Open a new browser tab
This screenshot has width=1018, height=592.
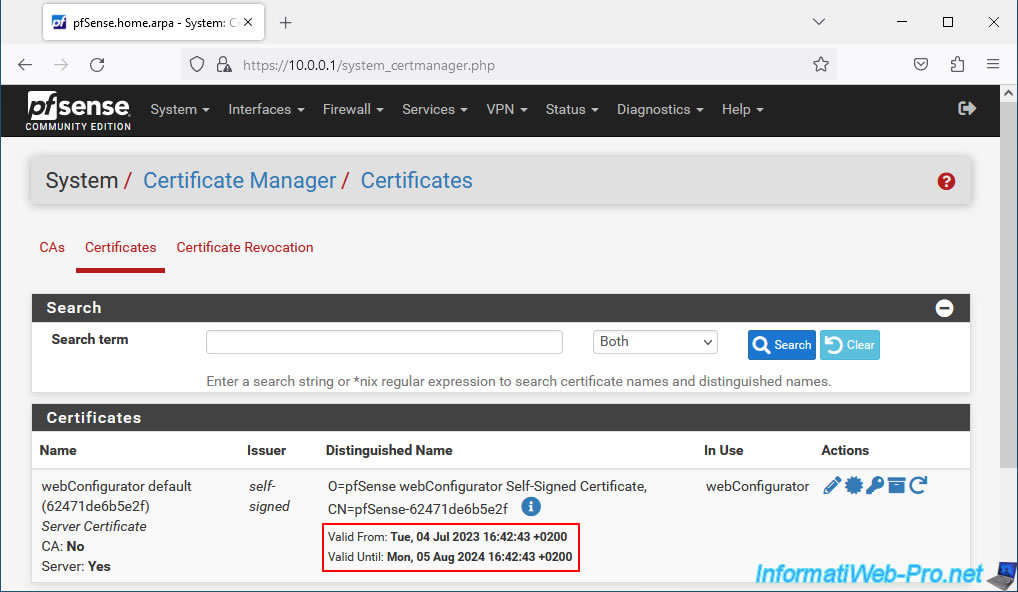tap(286, 23)
